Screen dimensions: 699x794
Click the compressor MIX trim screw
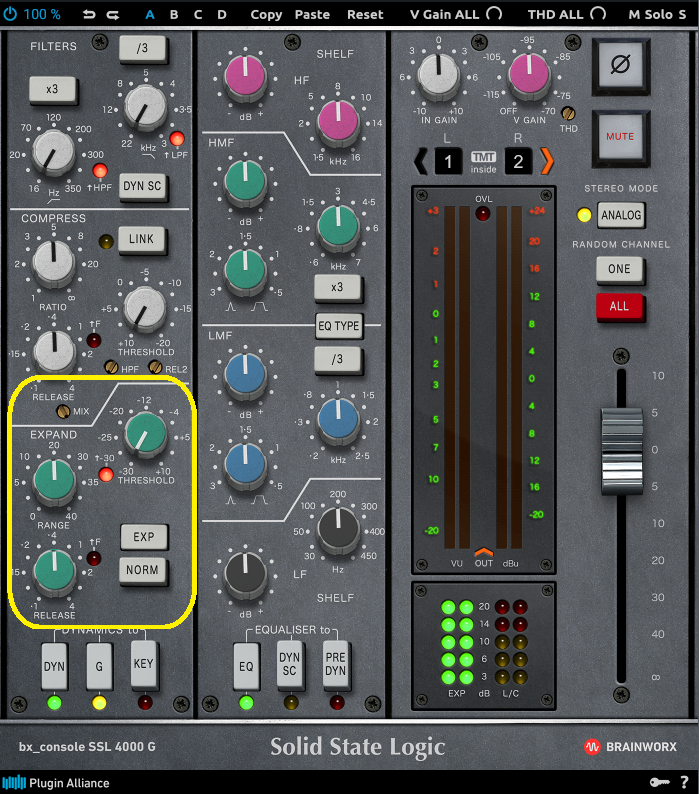[63, 411]
